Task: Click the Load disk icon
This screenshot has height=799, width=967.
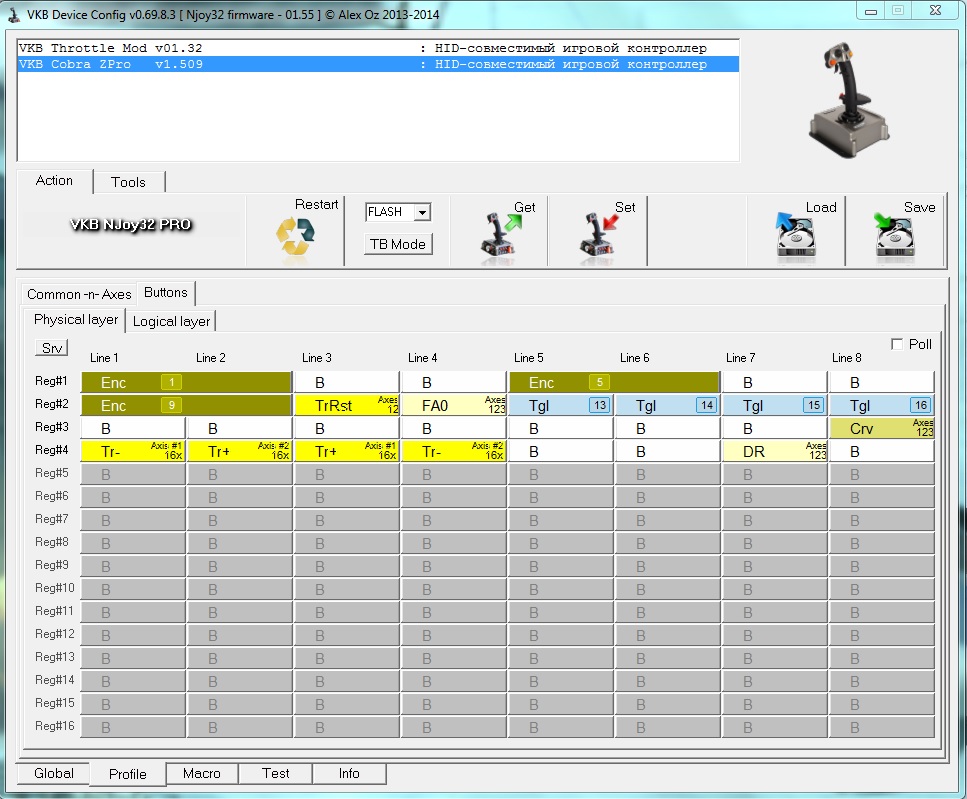Action: tap(796, 238)
